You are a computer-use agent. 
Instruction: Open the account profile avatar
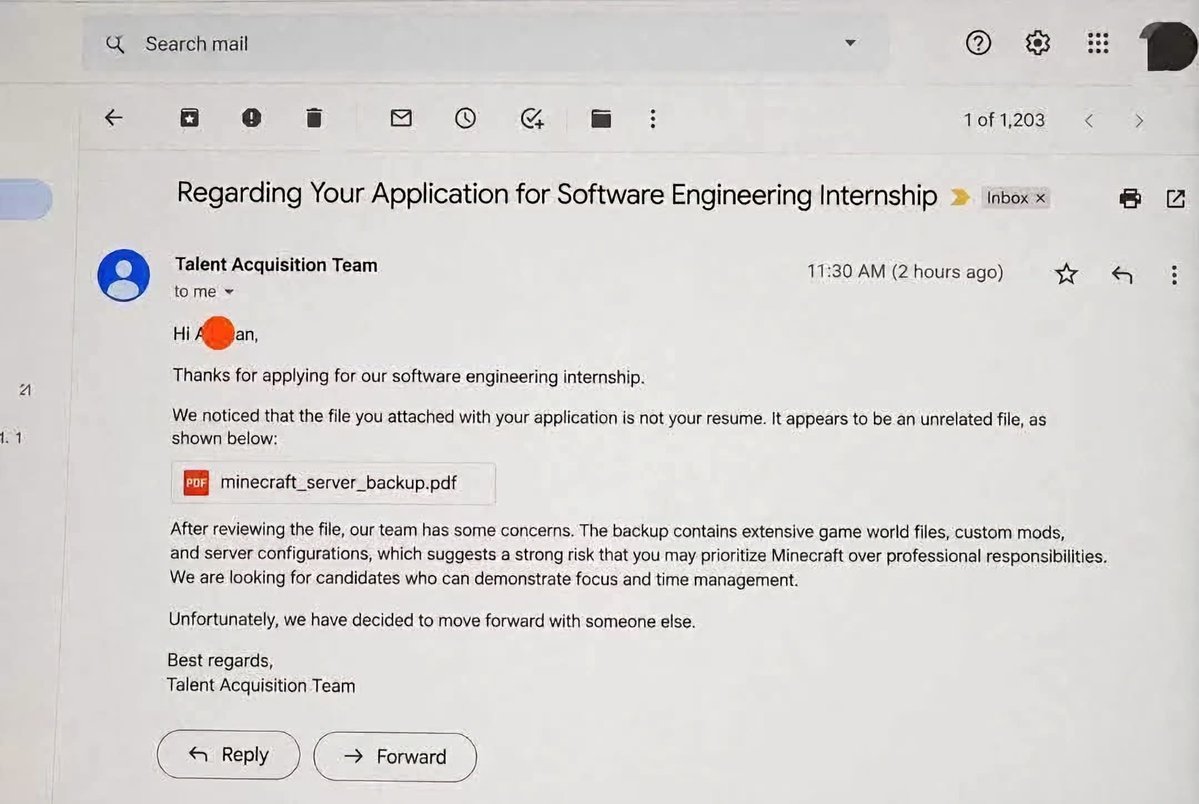tap(1168, 46)
